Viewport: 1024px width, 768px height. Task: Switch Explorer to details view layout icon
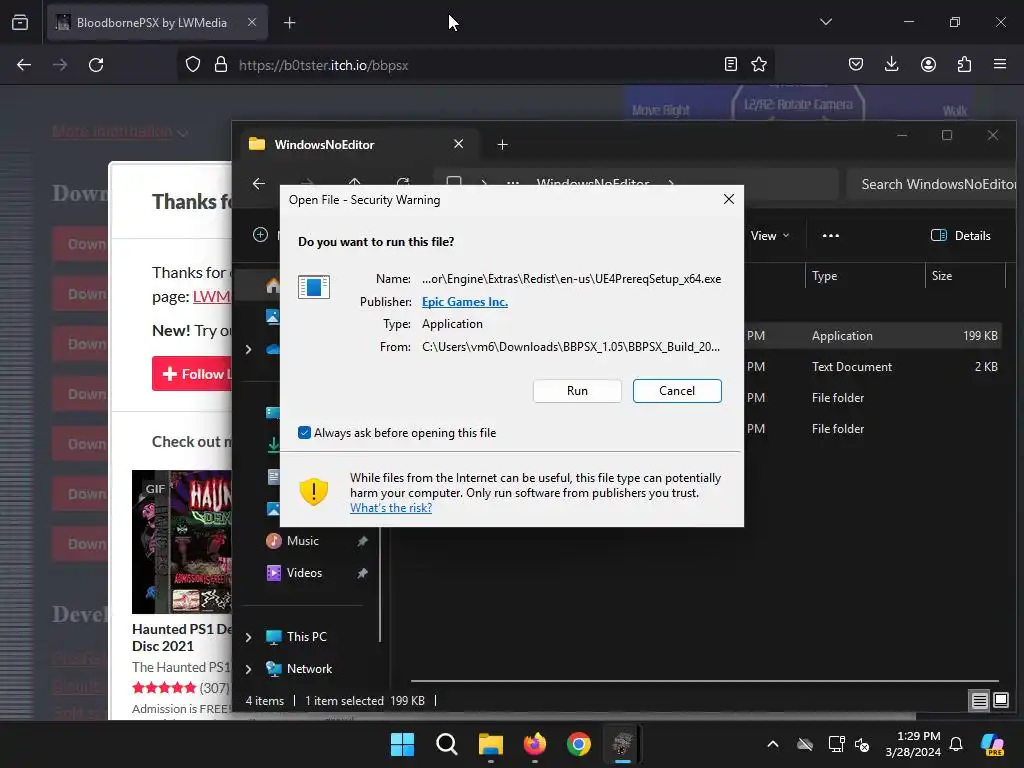[980, 701]
